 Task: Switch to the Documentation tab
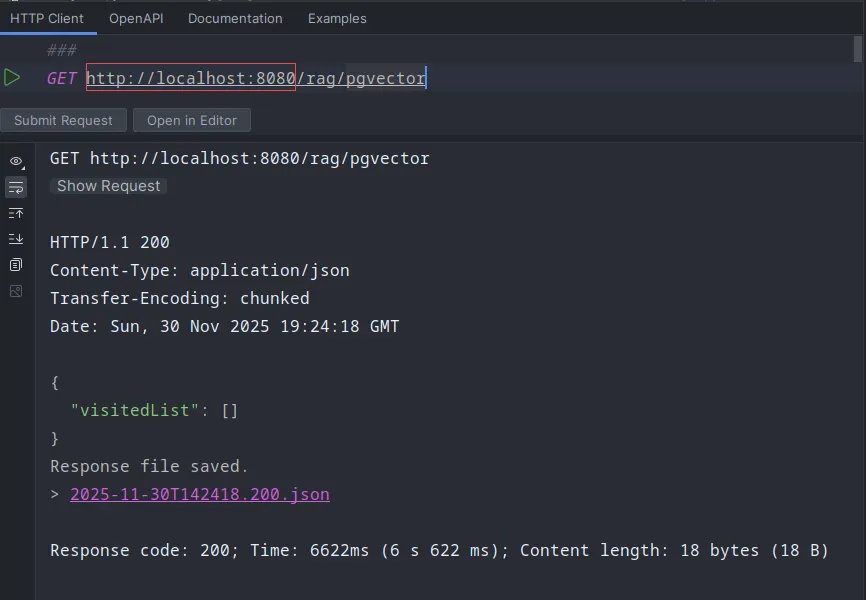[235, 18]
